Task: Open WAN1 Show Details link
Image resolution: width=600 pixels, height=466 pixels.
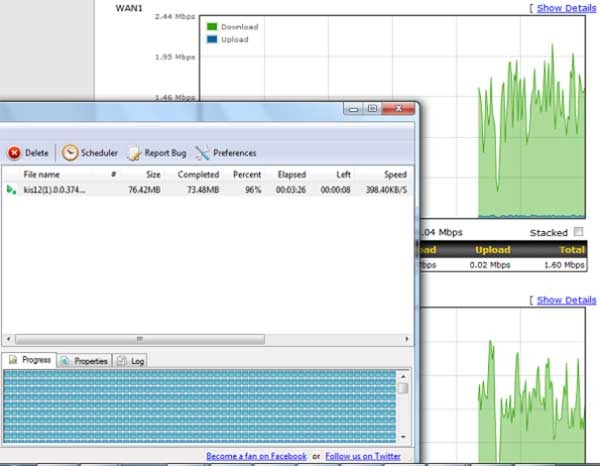Action: click(x=566, y=8)
